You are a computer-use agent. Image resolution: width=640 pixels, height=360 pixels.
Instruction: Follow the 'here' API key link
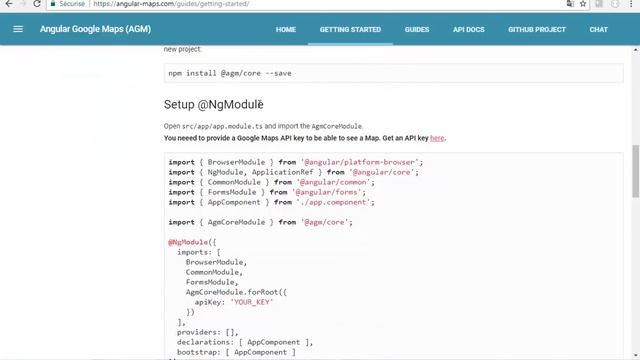(x=437, y=138)
